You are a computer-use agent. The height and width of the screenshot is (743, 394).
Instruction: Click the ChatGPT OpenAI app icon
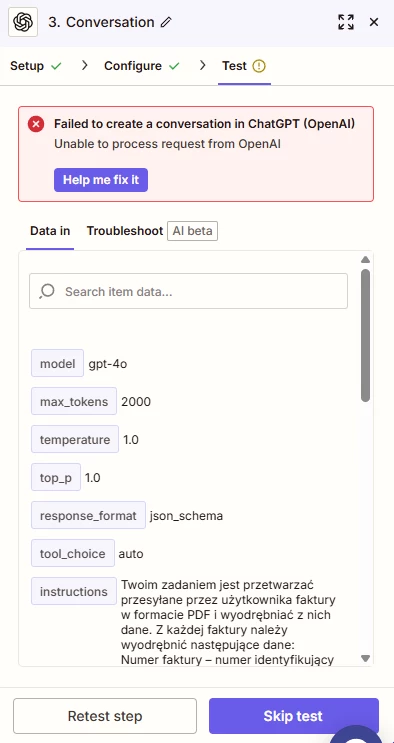point(23,22)
